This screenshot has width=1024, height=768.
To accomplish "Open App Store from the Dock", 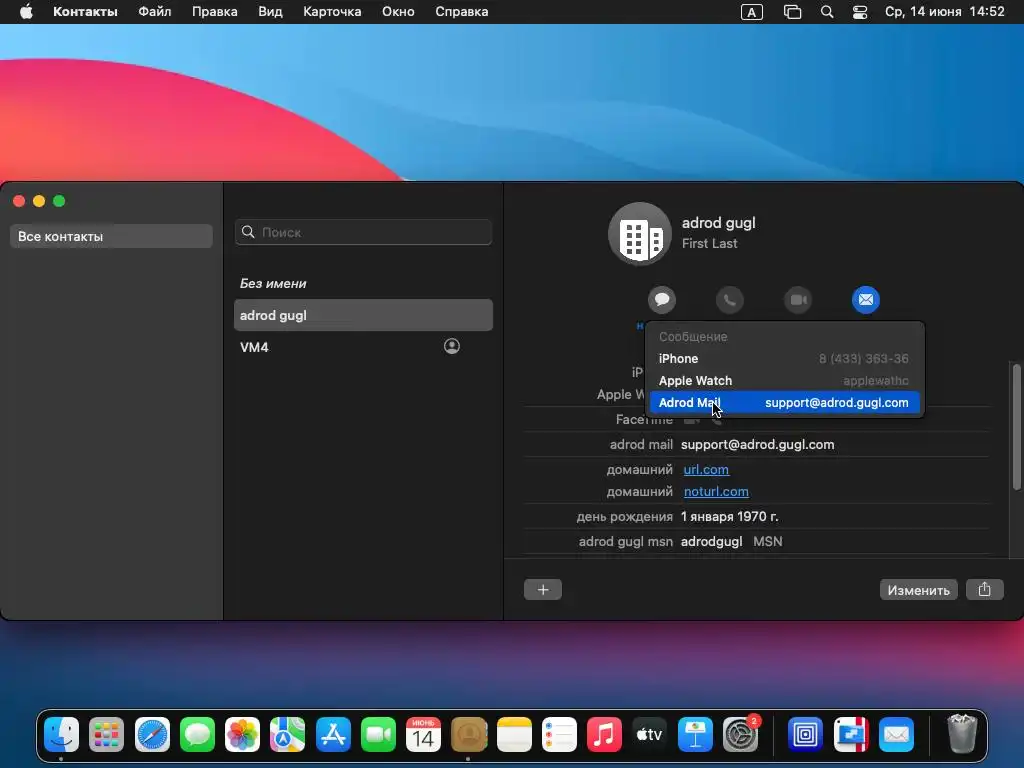I will (x=333, y=735).
